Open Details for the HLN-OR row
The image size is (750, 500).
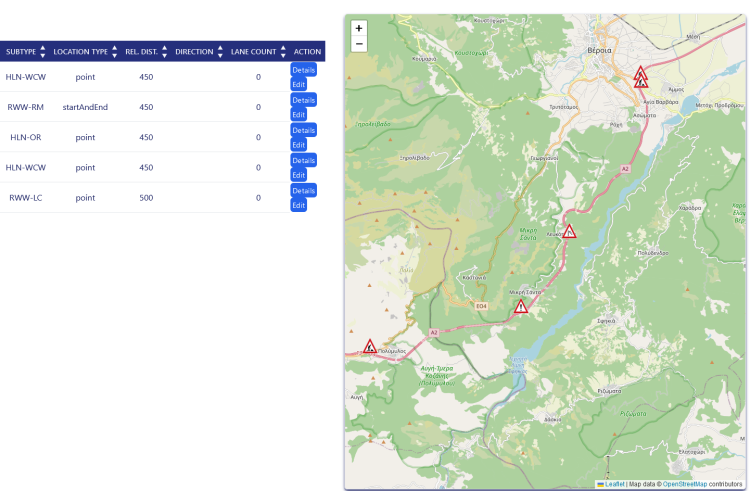(304, 130)
